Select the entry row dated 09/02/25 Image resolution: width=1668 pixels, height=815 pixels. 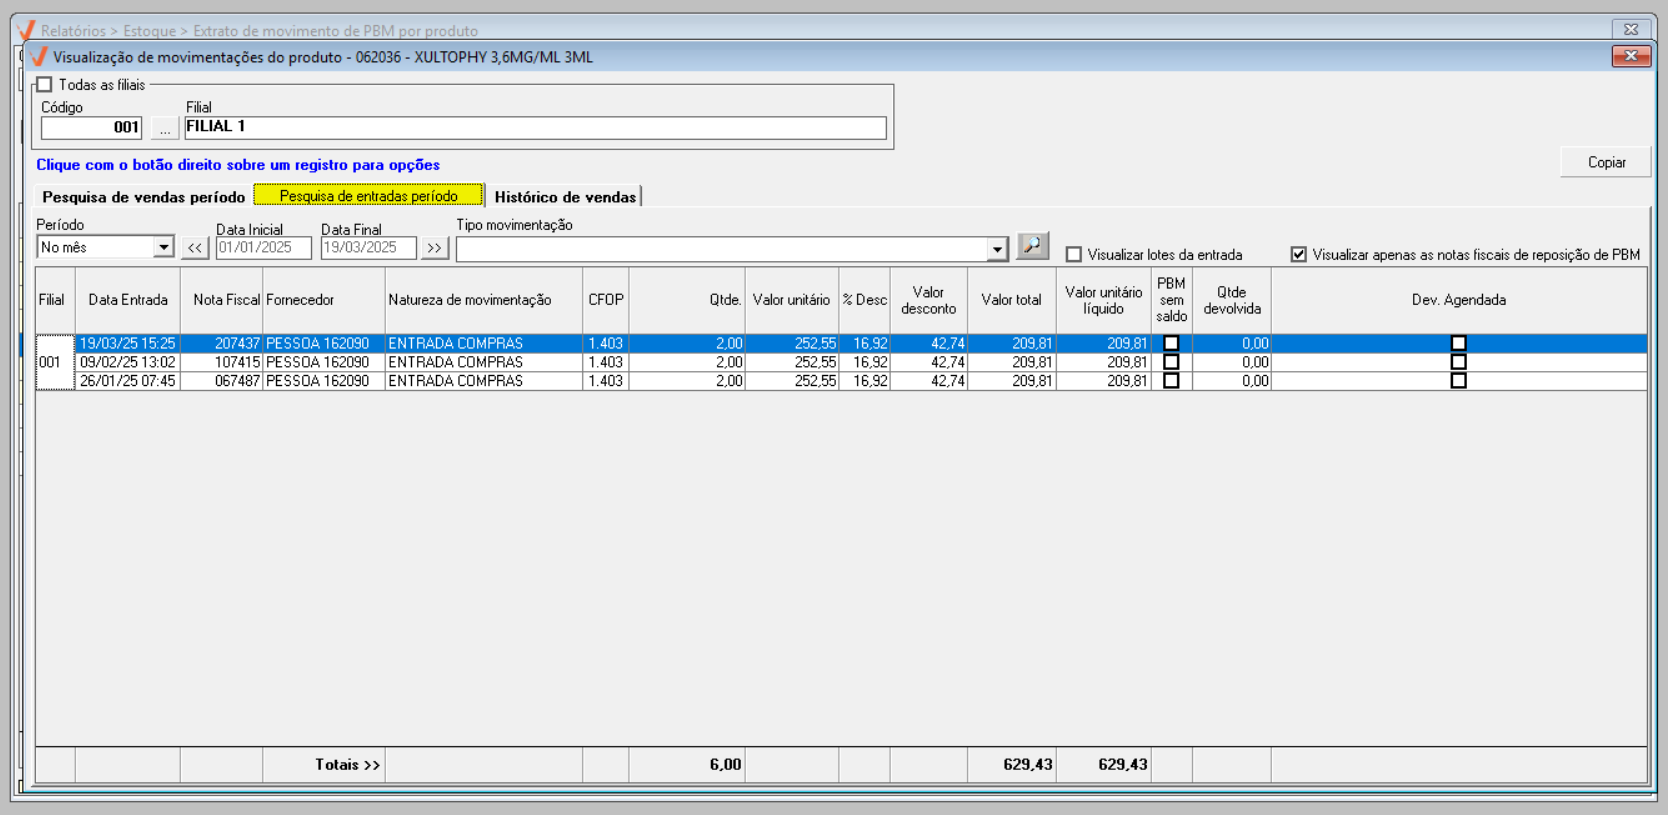(300, 362)
